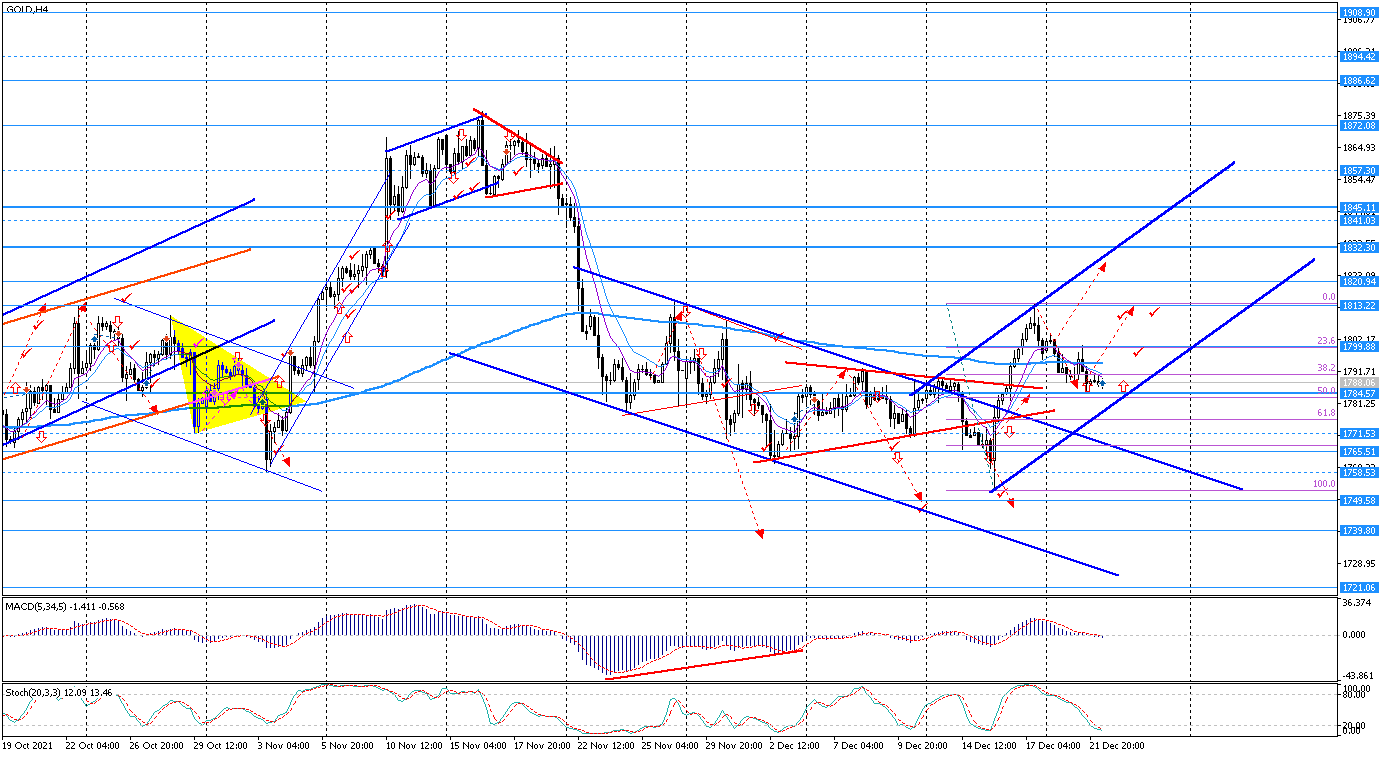Click the gray current price tag 1788.06
This screenshot has height=757, width=1390.
click(x=1359, y=382)
